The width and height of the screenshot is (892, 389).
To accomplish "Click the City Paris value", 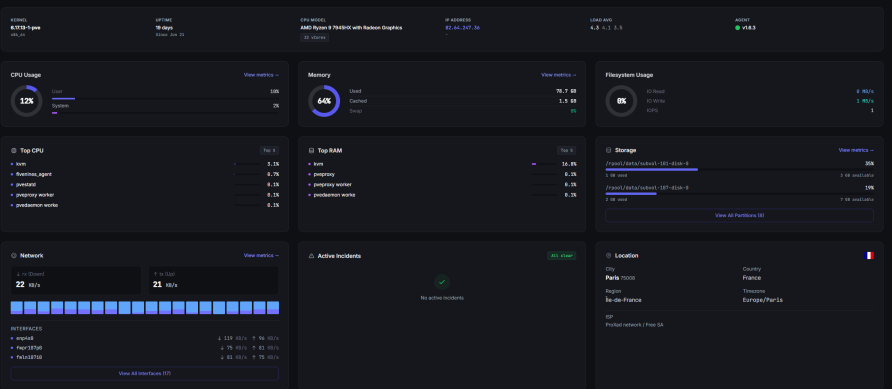I will [x=612, y=278].
